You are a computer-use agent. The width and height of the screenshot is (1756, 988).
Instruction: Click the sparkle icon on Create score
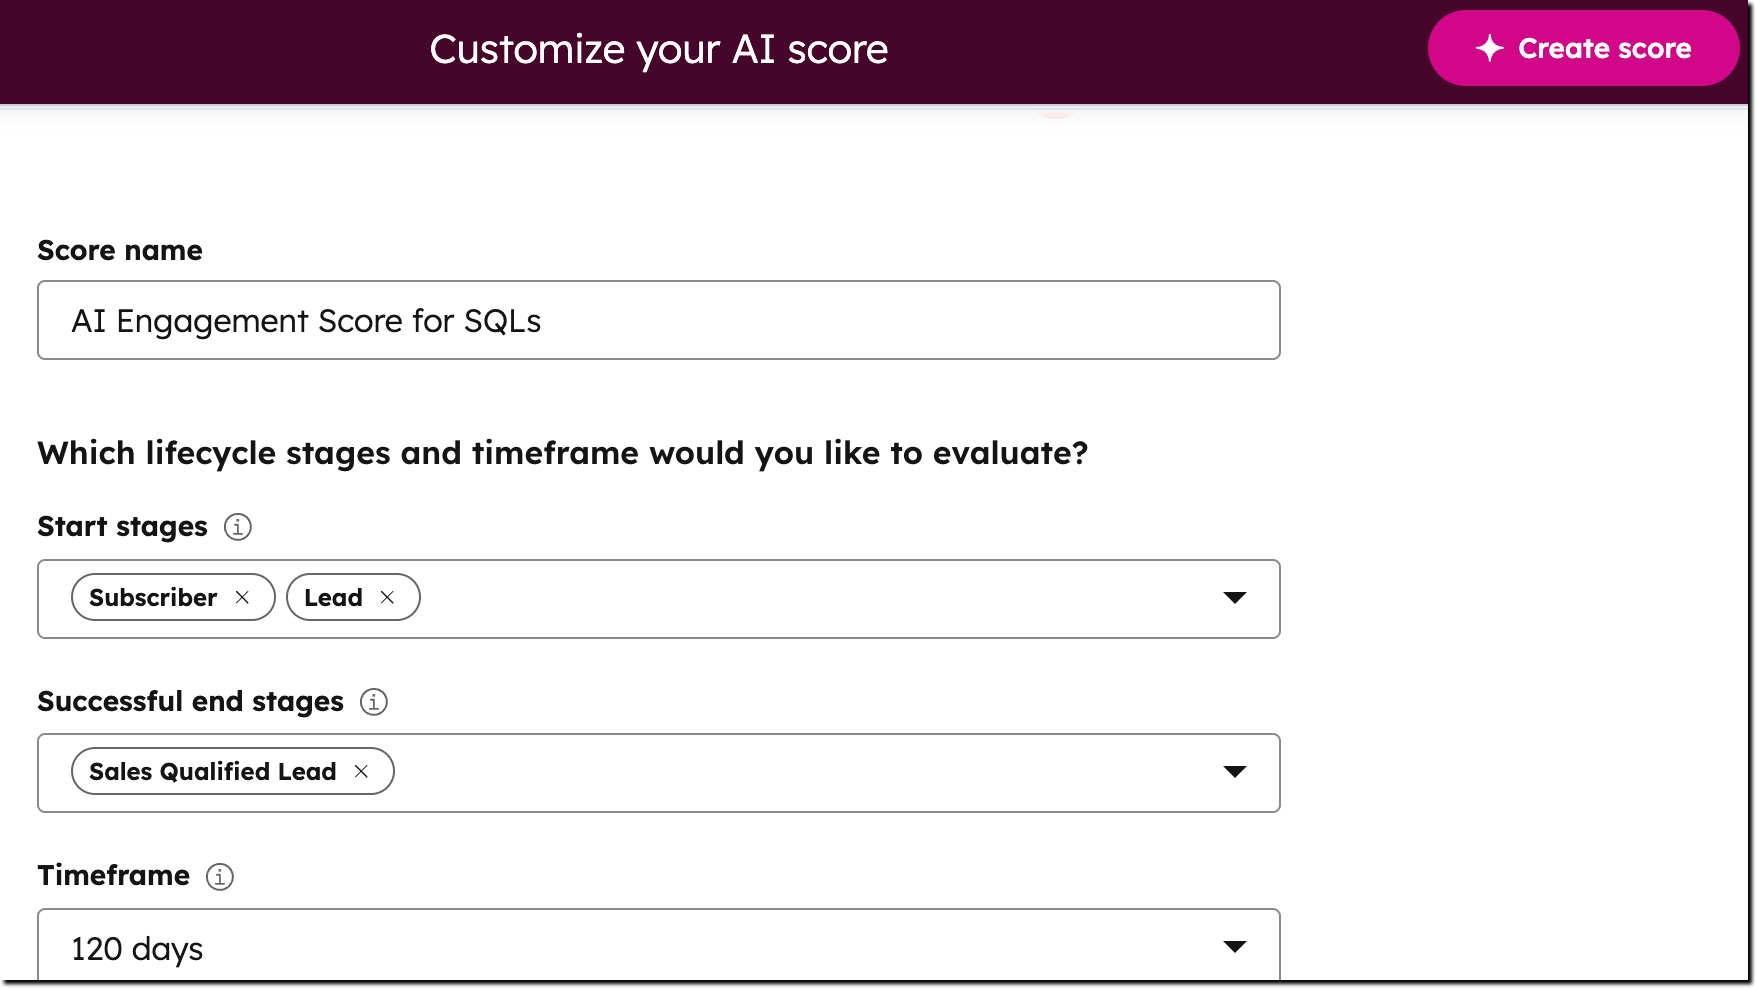1491,47
